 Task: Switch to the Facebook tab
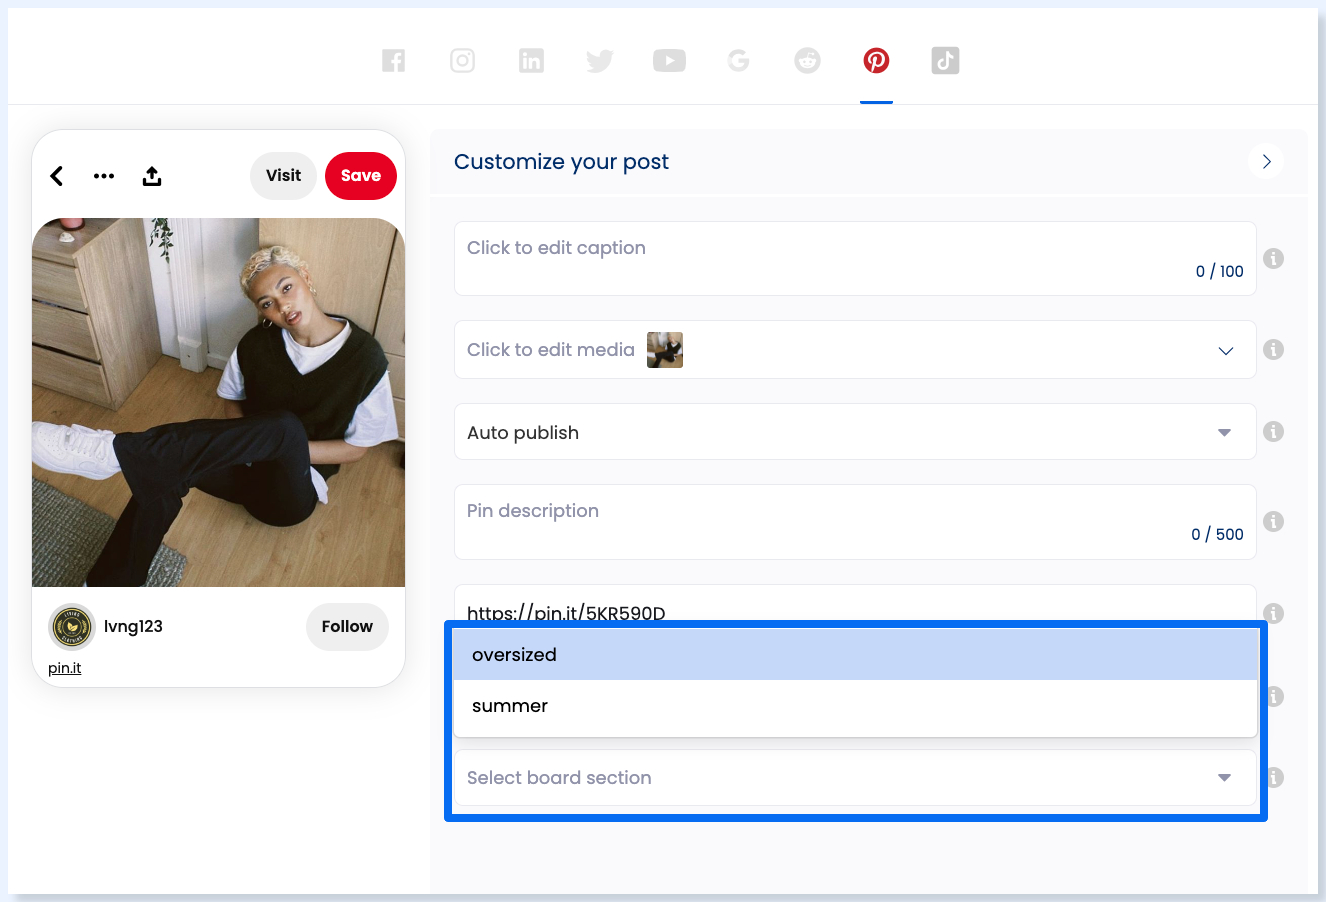(x=394, y=61)
